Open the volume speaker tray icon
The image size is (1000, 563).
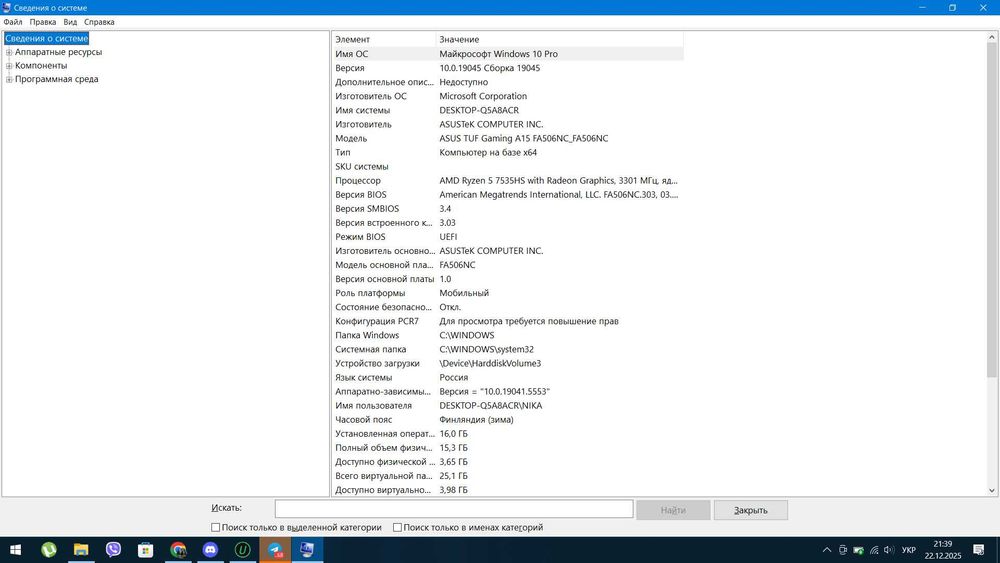coord(889,550)
